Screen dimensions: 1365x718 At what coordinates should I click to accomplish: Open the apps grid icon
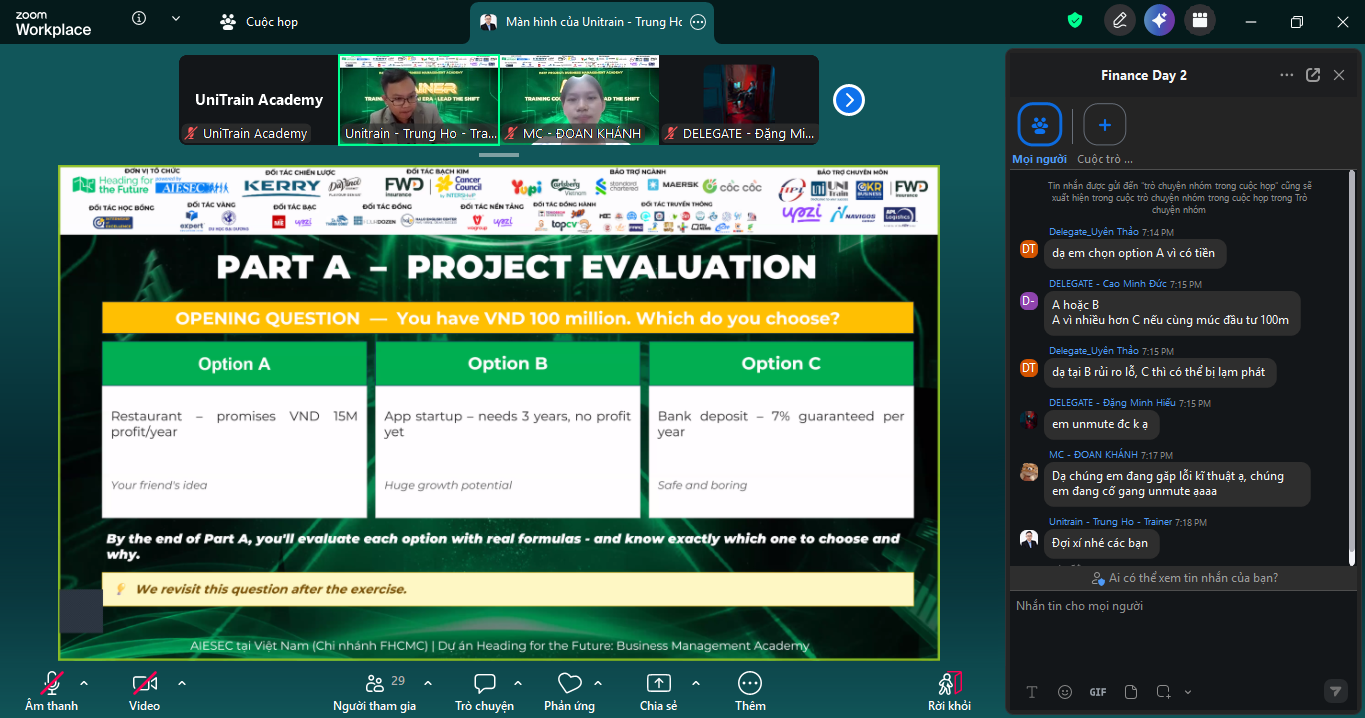[x=1199, y=20]
